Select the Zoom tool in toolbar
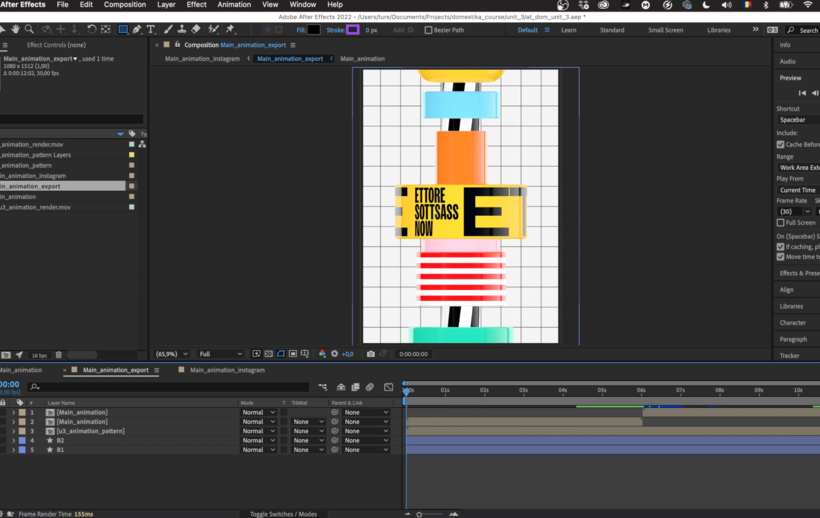Image resolution: width=820 pixels, height=518 pixels. pos(29,29)
